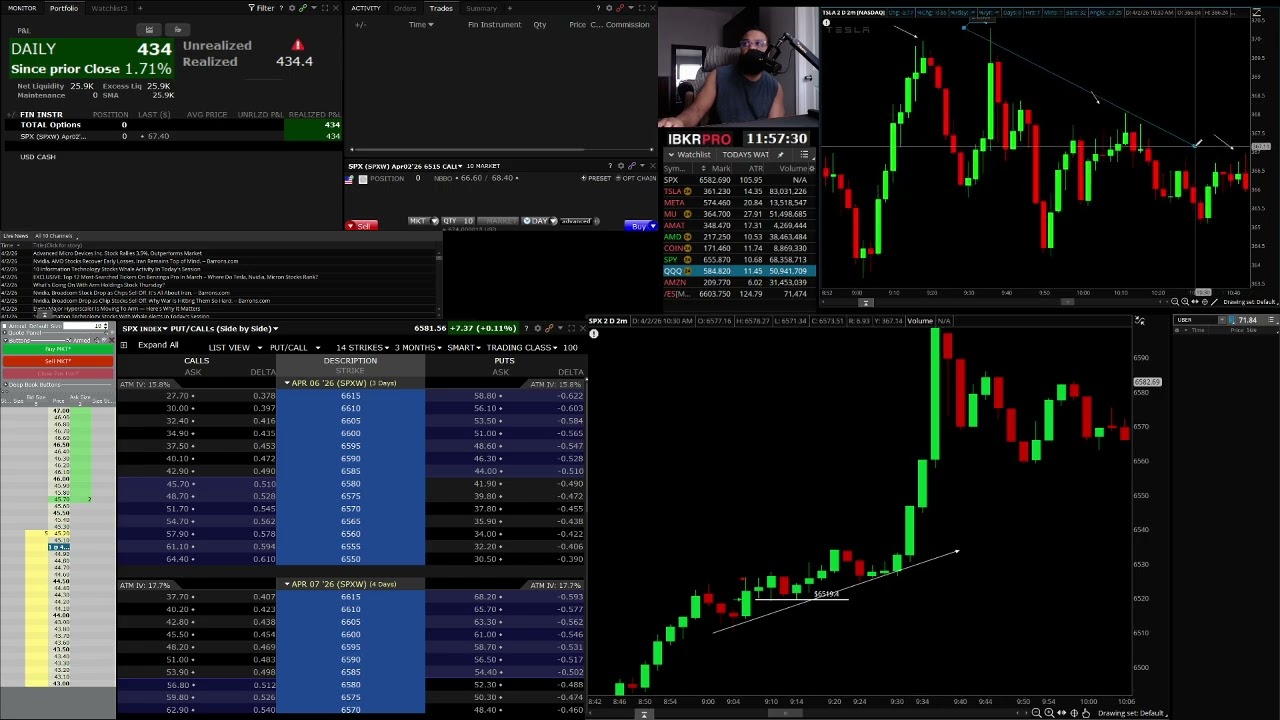Click the red warning triangle near Unrealized
Screen dimensions: 1280x720
click(x=297, y=46)
